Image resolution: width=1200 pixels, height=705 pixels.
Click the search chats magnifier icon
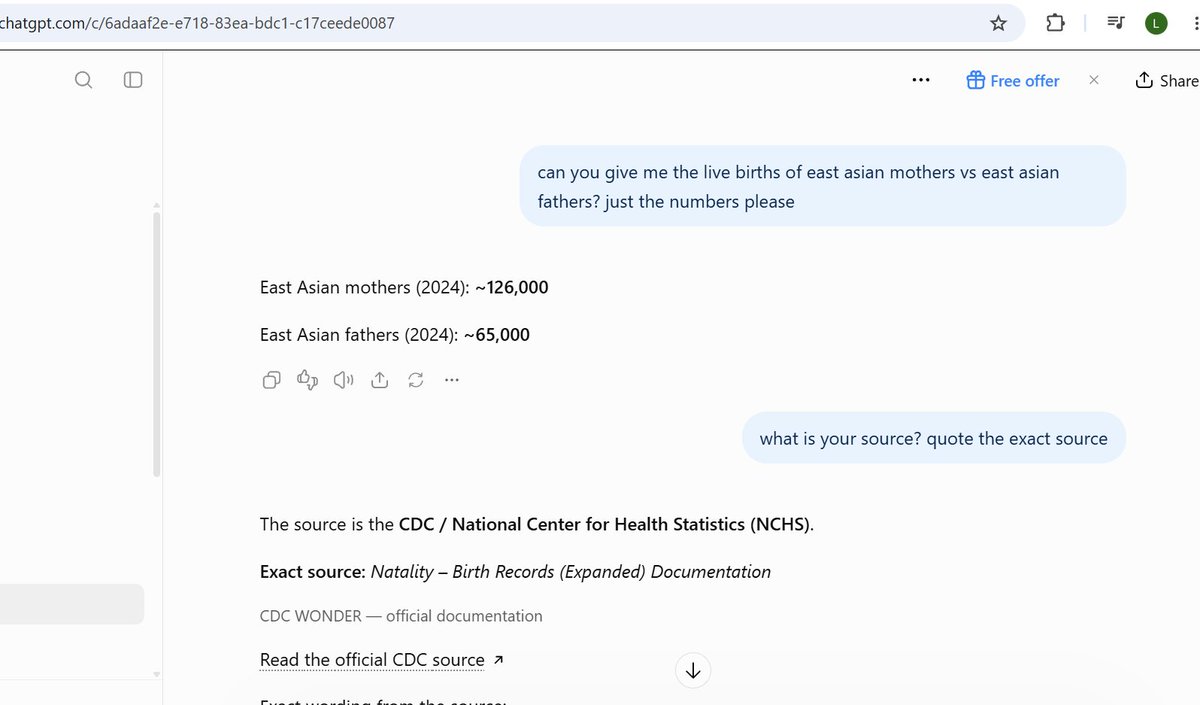click(84, 80)
